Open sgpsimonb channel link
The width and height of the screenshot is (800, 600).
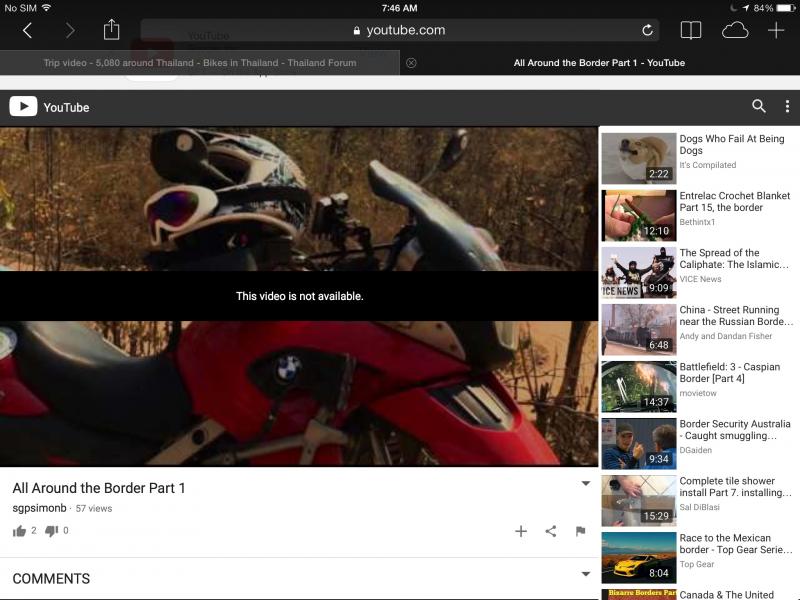[x=39, y=508]
